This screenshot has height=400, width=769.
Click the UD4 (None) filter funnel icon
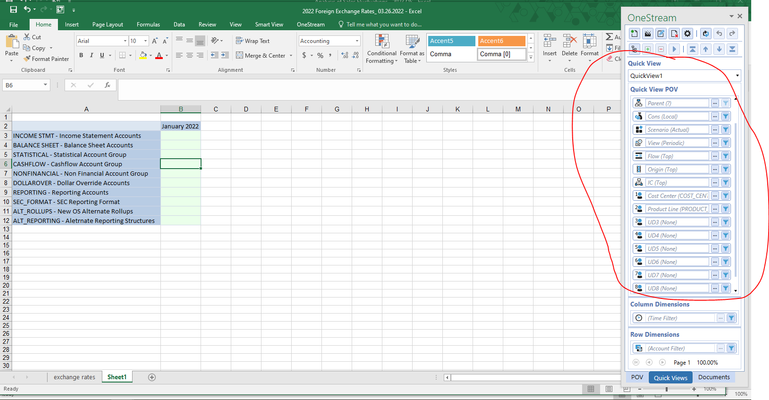click(x=725, y=235)
